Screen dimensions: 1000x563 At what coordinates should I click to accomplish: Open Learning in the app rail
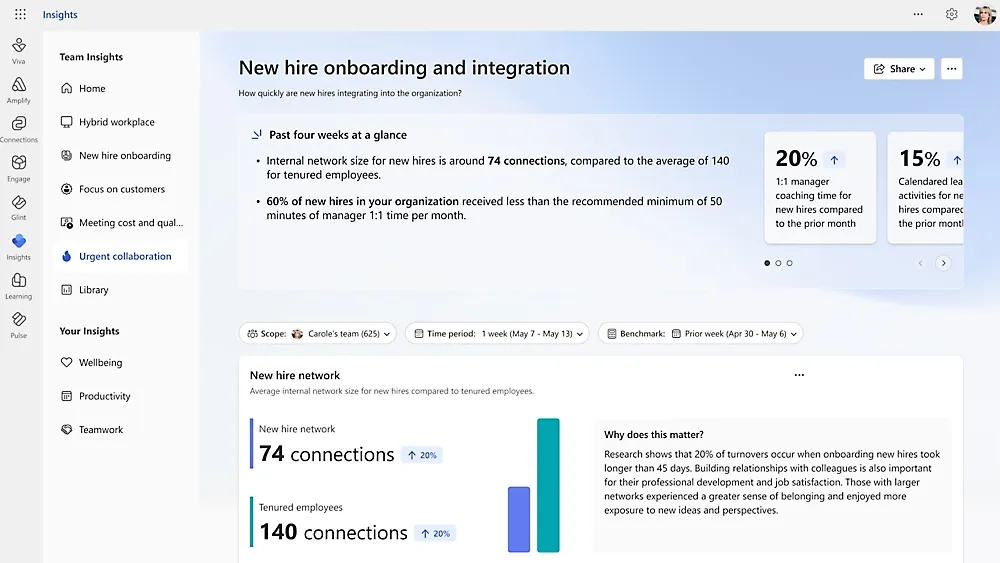(x=18, y=284)
